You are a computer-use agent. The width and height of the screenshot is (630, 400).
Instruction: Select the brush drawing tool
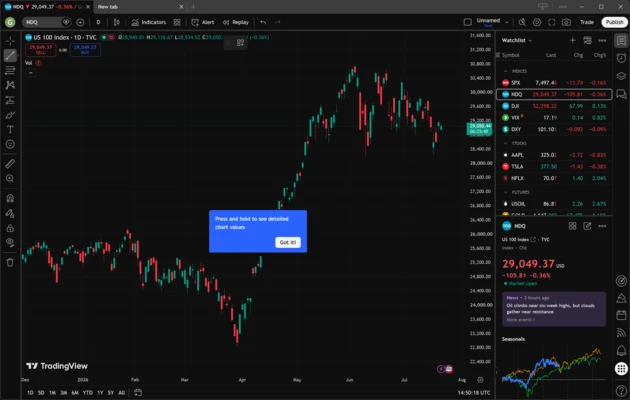pos(10,115)
